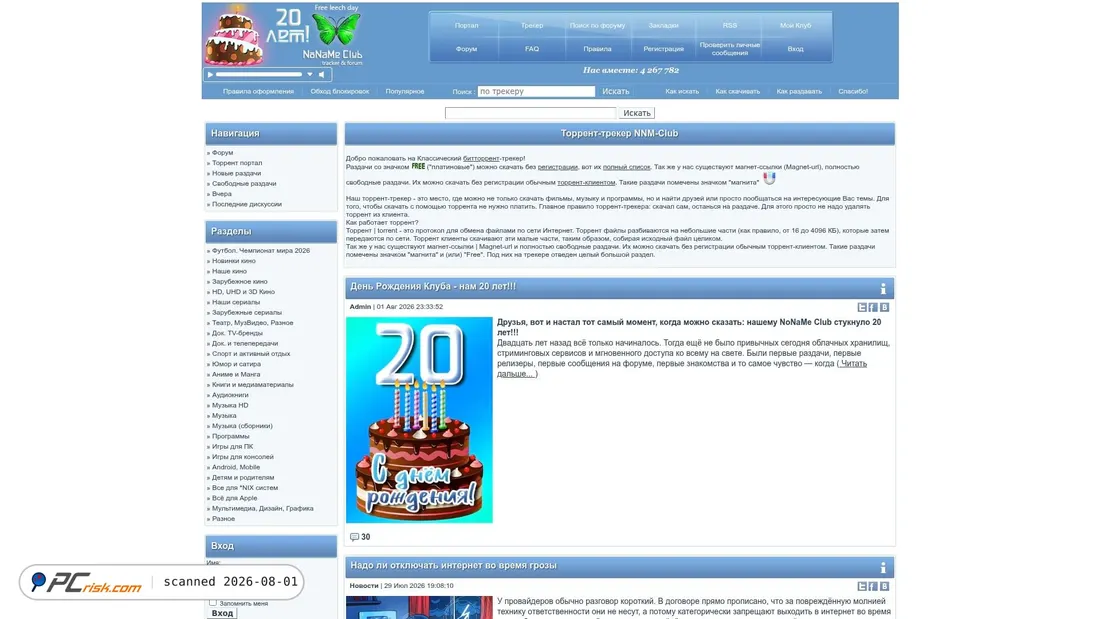Share the thunderstorm post on Facebook
Screen dimensions: 1100x619
coord(873,586)
